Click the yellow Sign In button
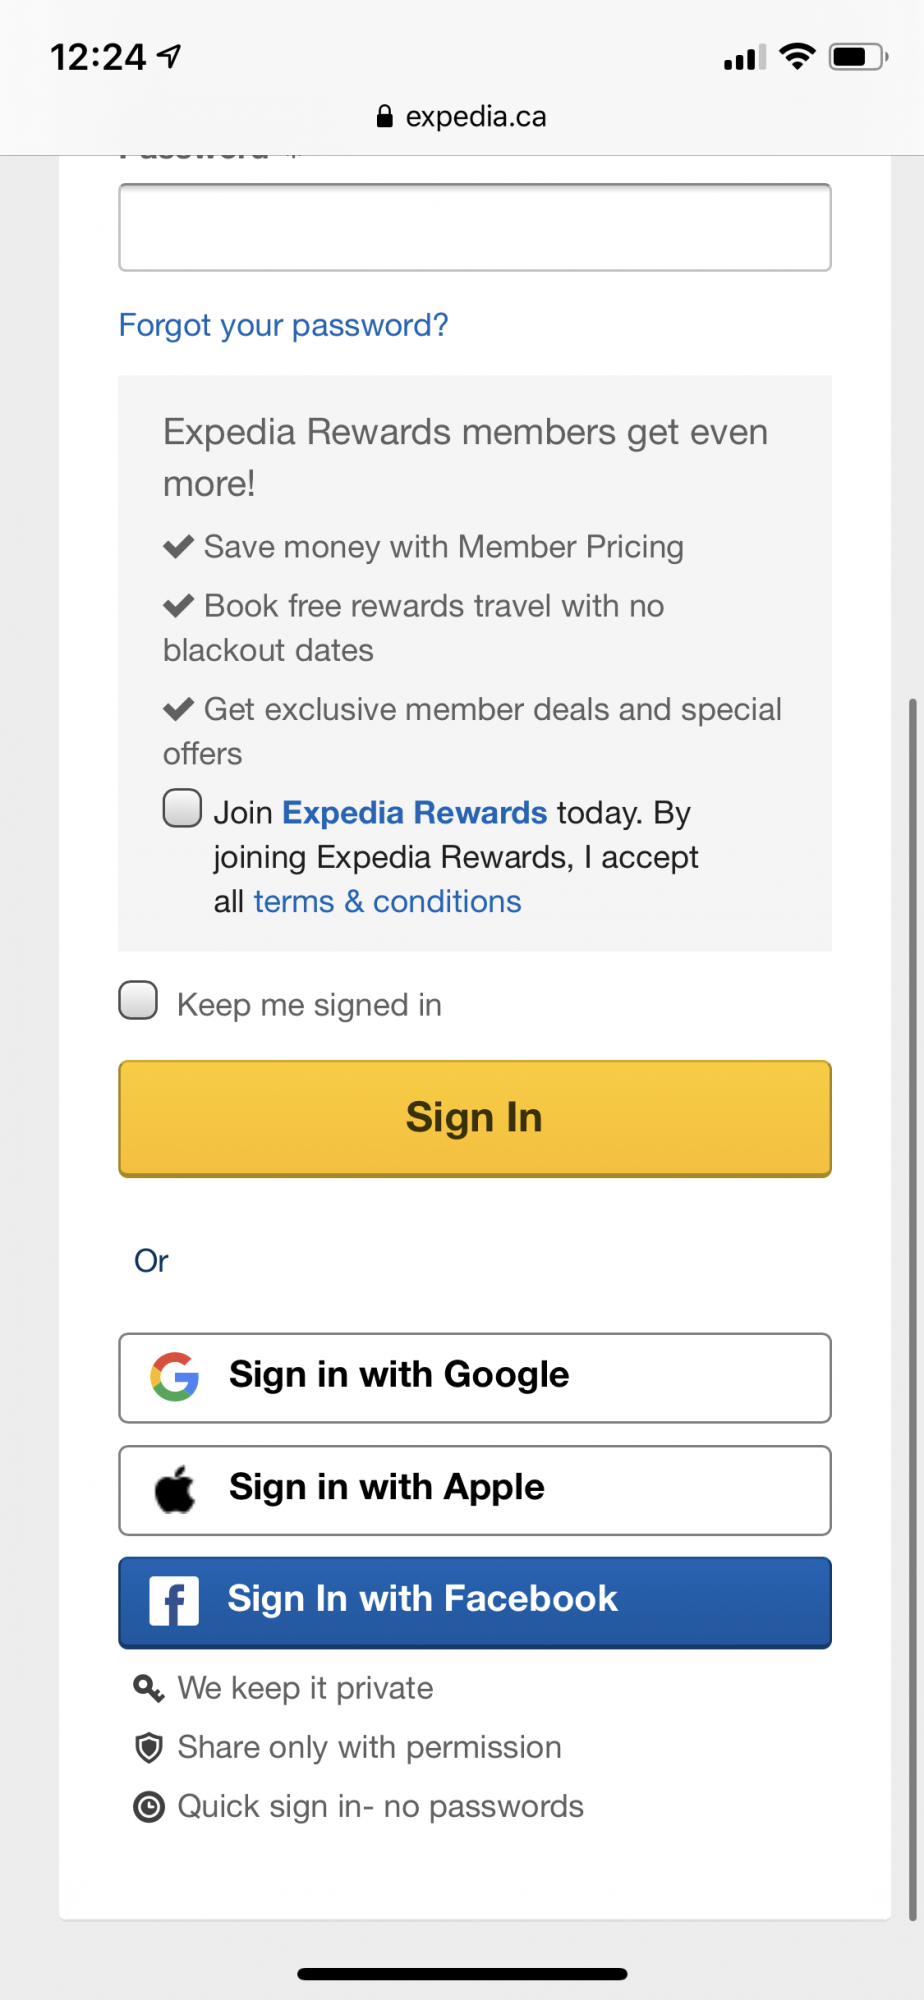The height and width of the screenshot is (2000, 924). tap(475, 1119)
